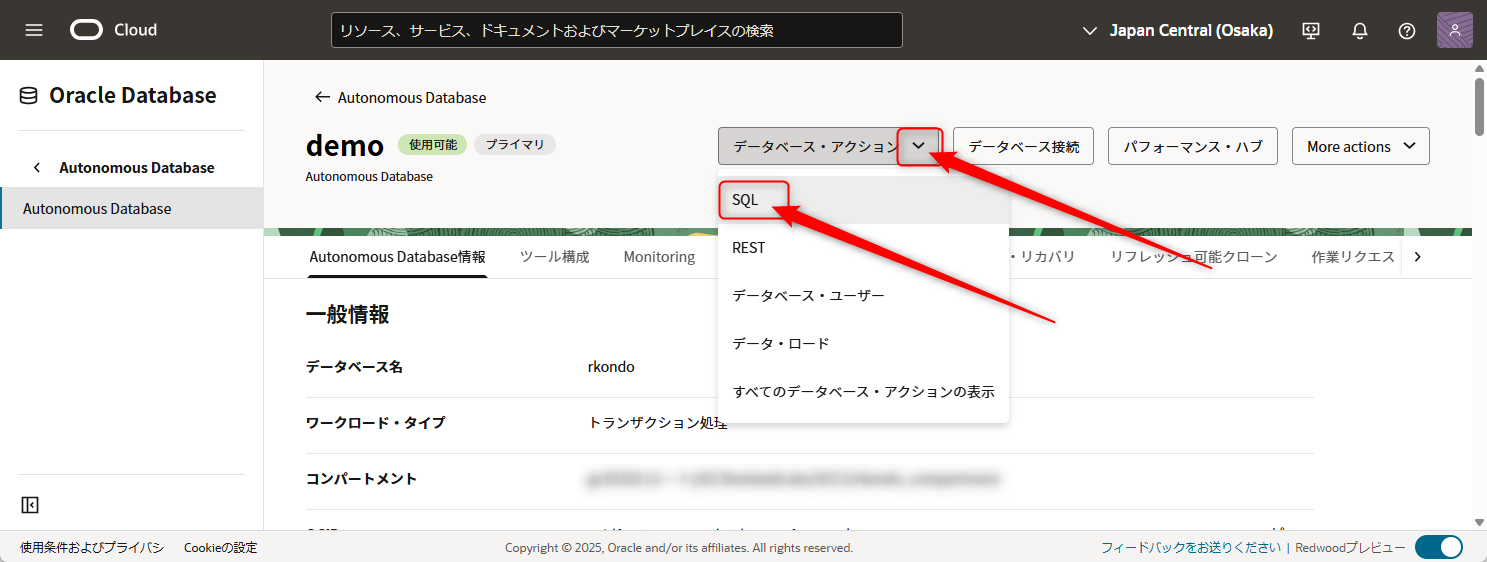This screenshot has width=1487, height=562.
Task: Select SQL from the dropdown menu
Action: [x=863, y=200]
